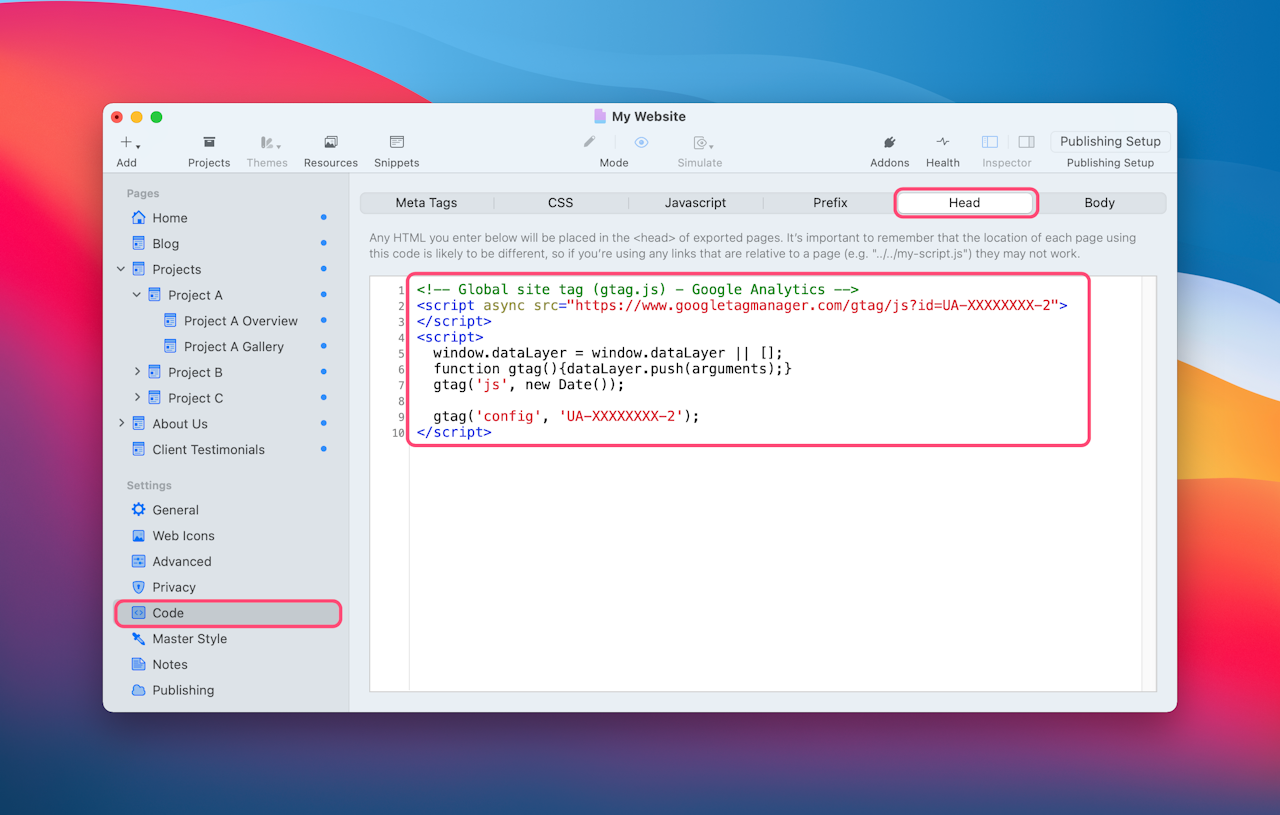Open General settings gear icon
Screen dimensions: 1280x815
pyautogui.click(x=139, y=510)
